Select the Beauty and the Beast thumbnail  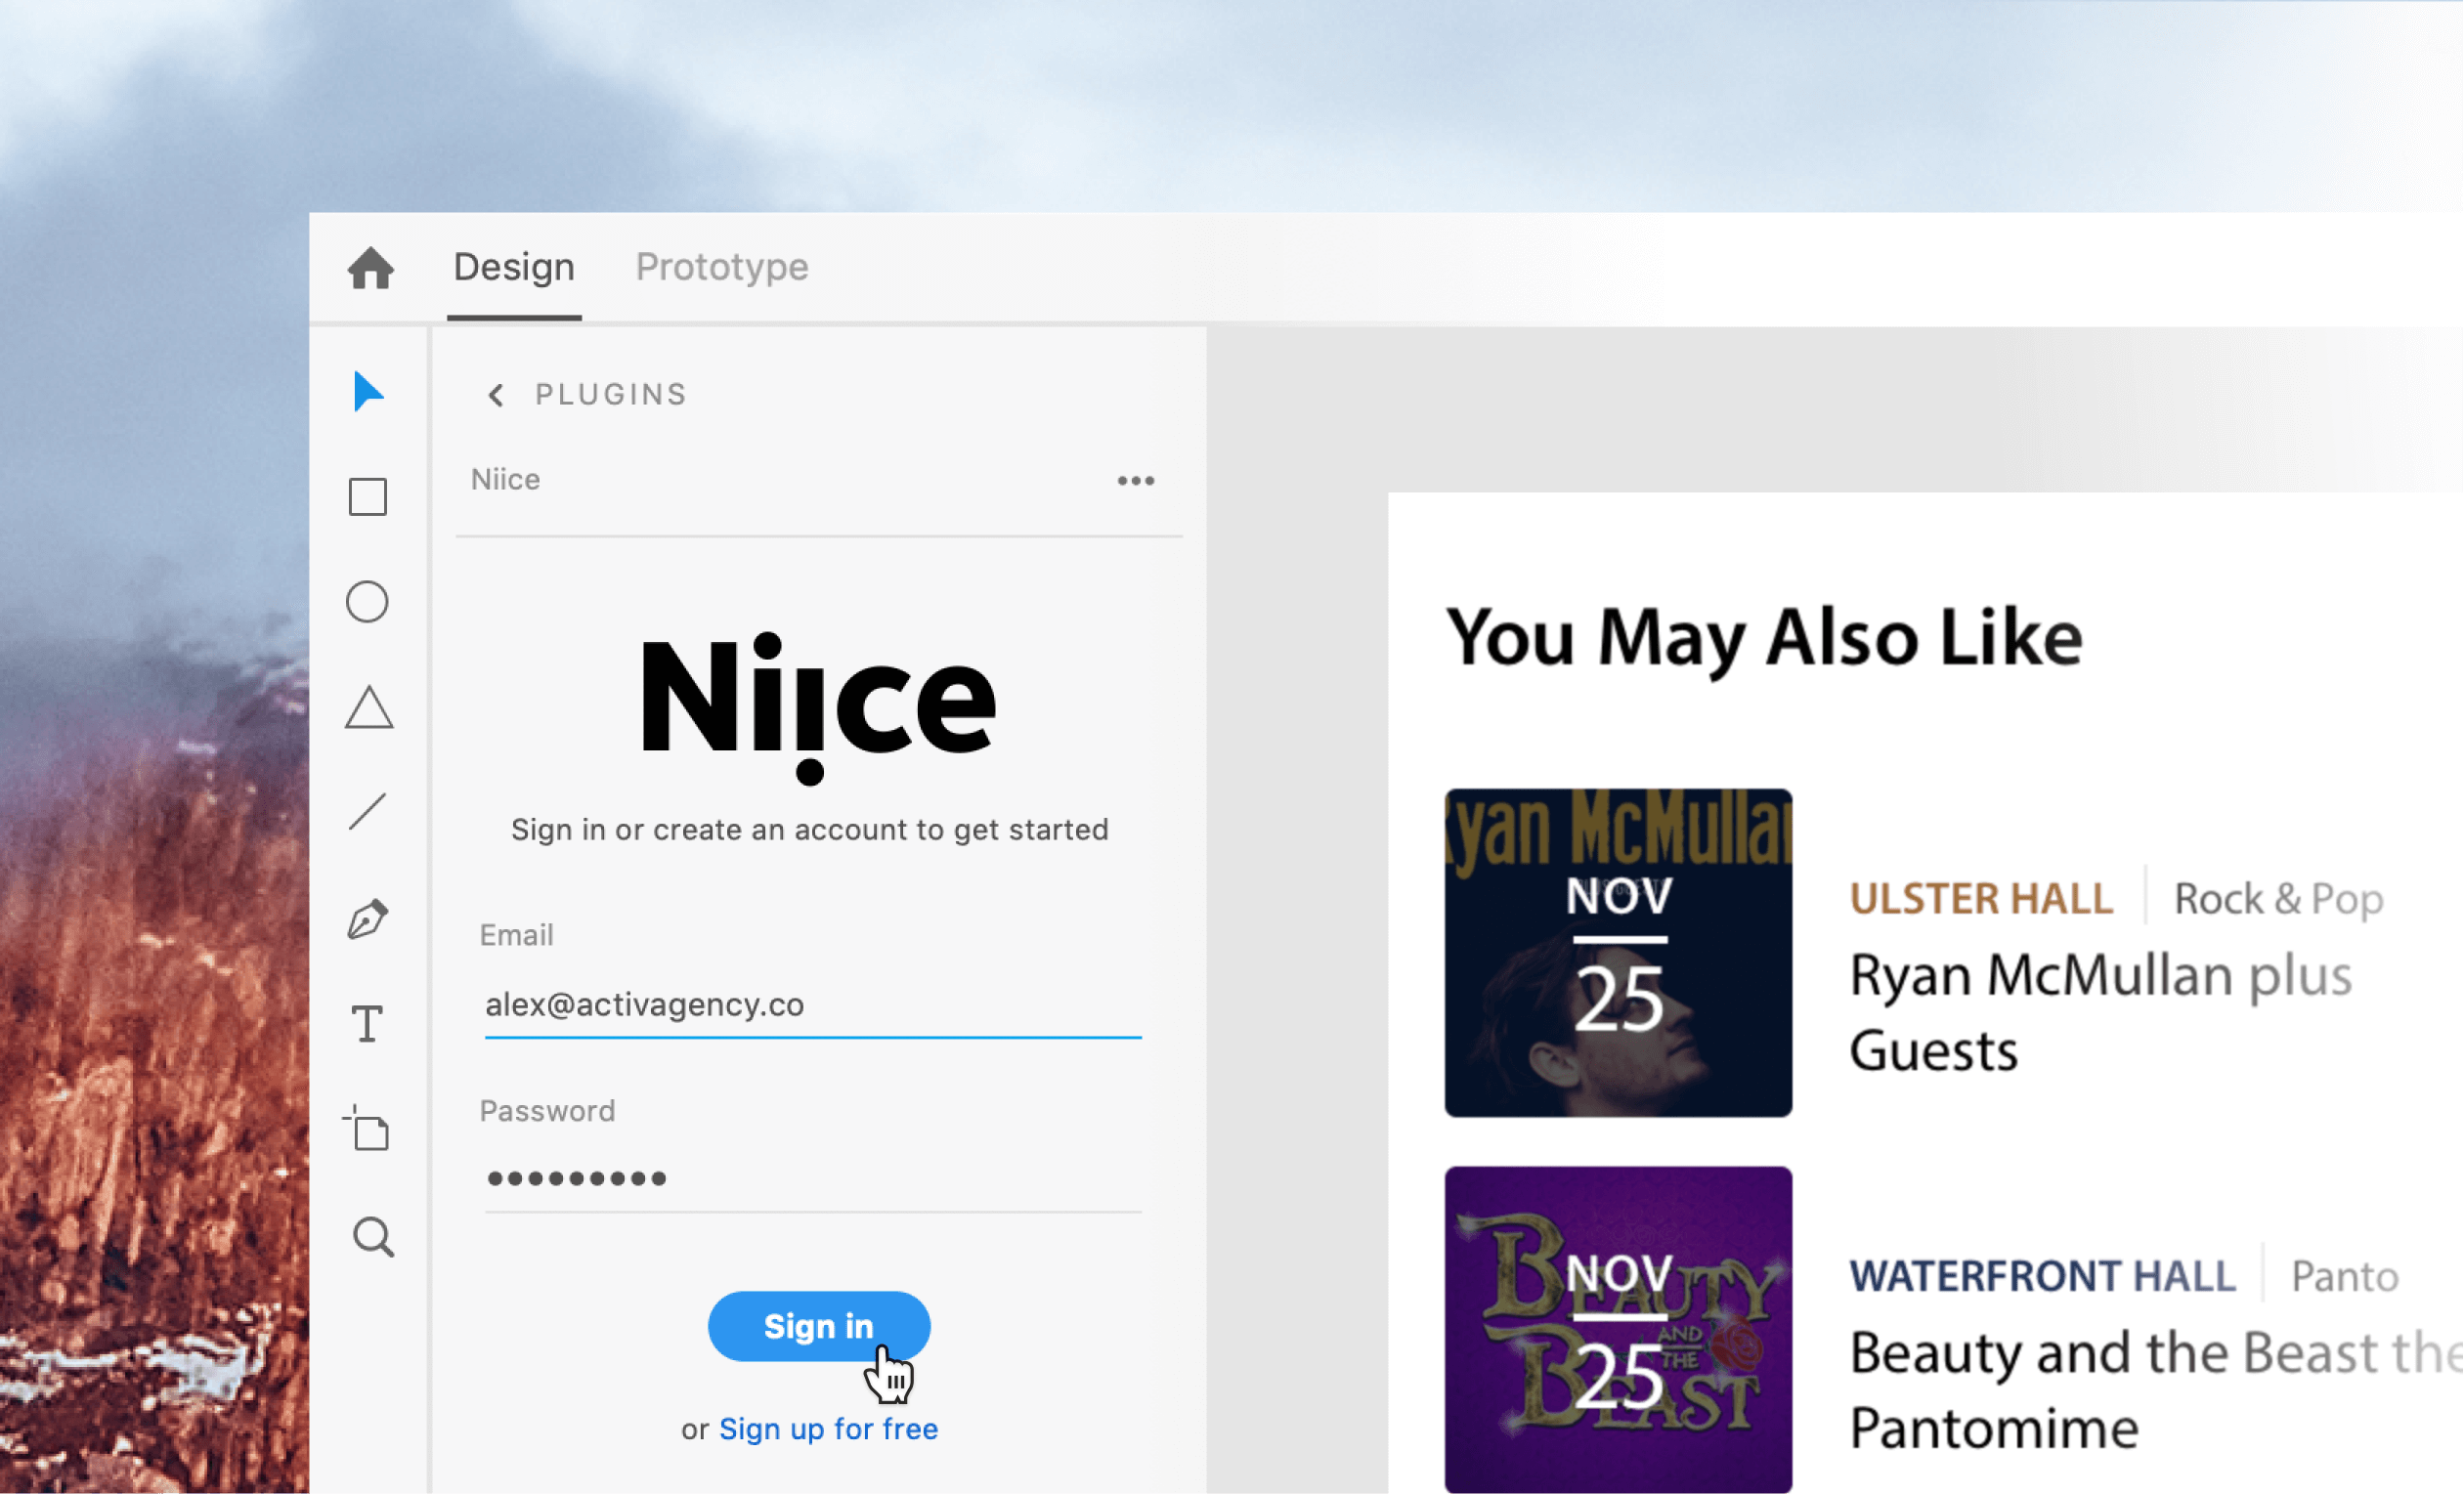[1619, 1330]
